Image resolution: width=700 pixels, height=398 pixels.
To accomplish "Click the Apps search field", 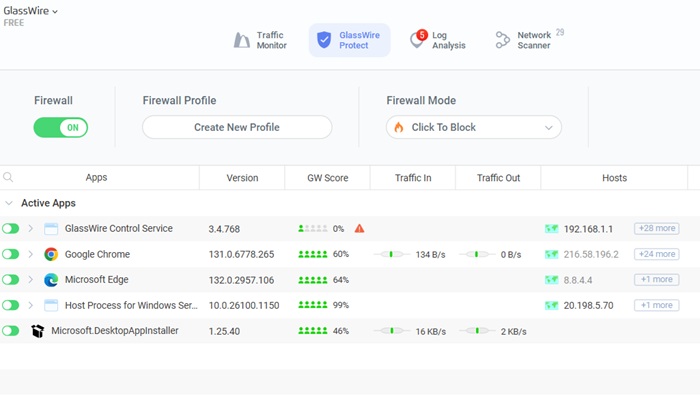I will point(100,178).
